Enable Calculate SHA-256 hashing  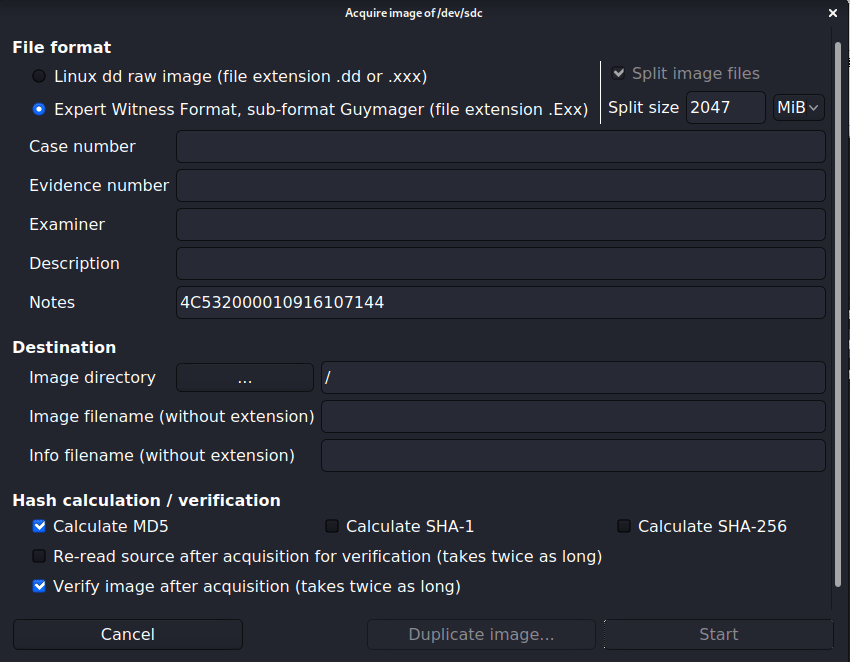624,526
